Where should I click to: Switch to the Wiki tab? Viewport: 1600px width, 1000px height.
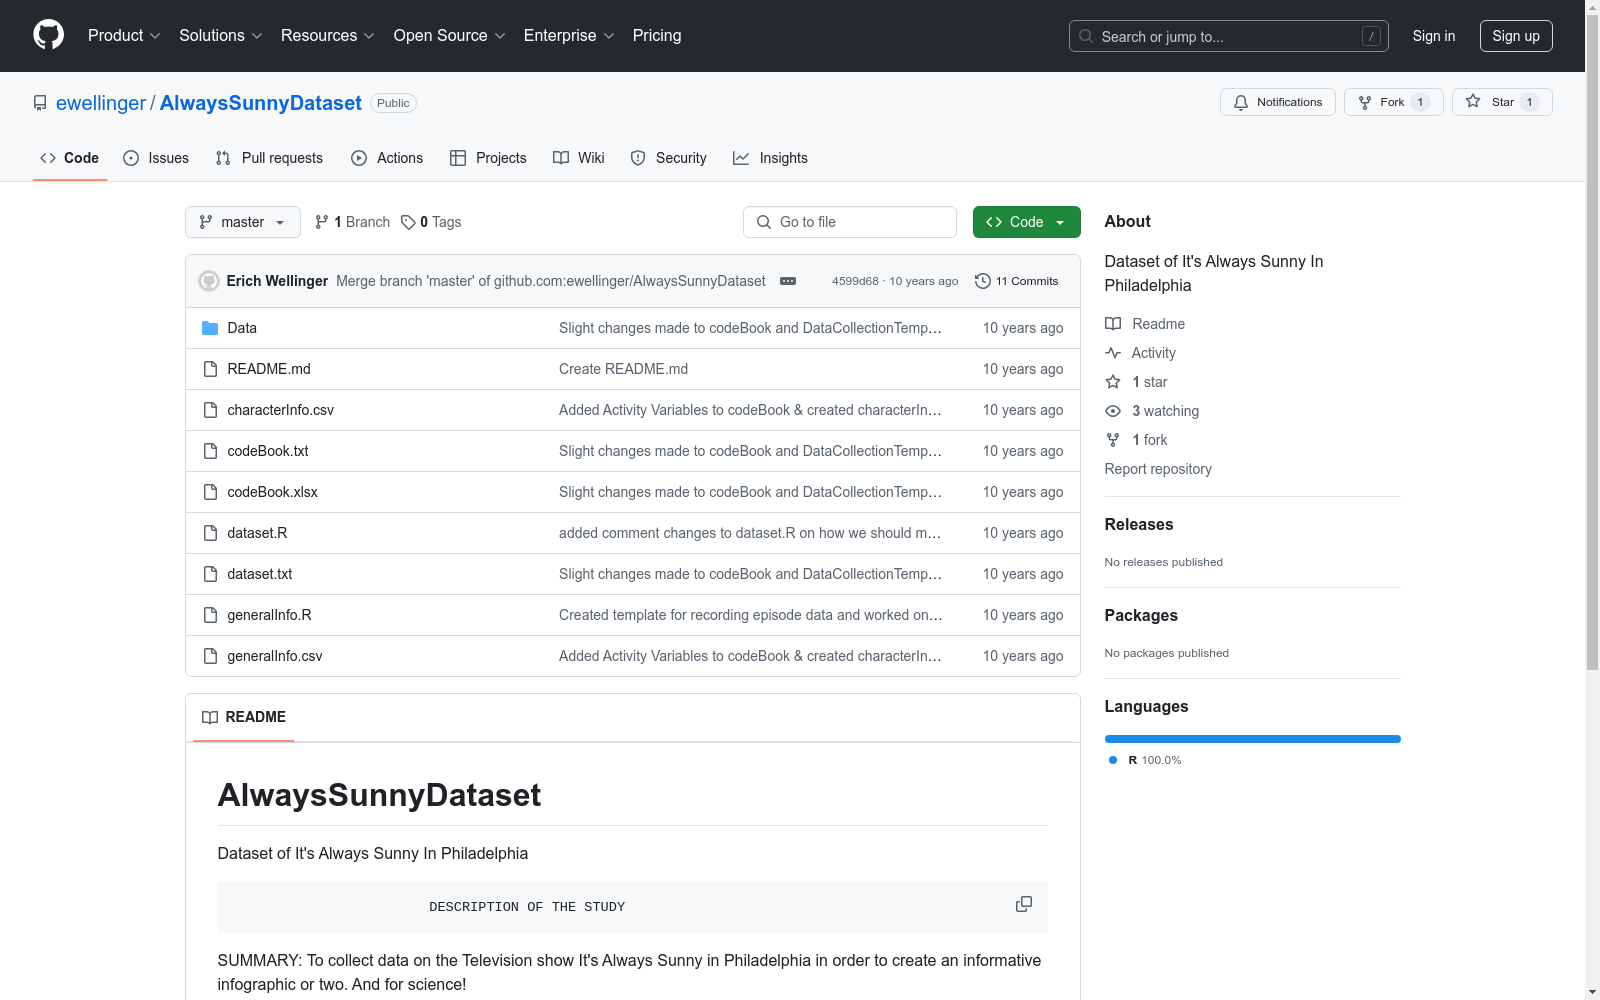(579, 158)
